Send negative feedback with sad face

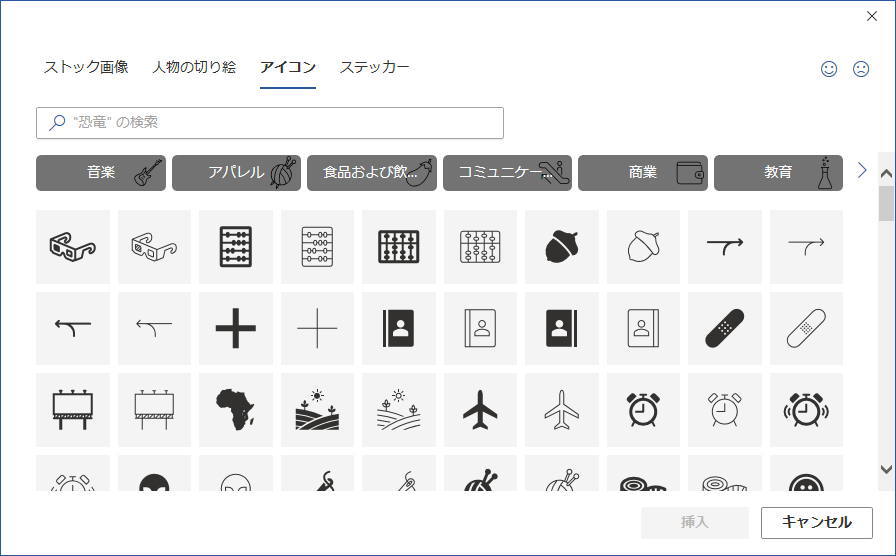(861, 69)
